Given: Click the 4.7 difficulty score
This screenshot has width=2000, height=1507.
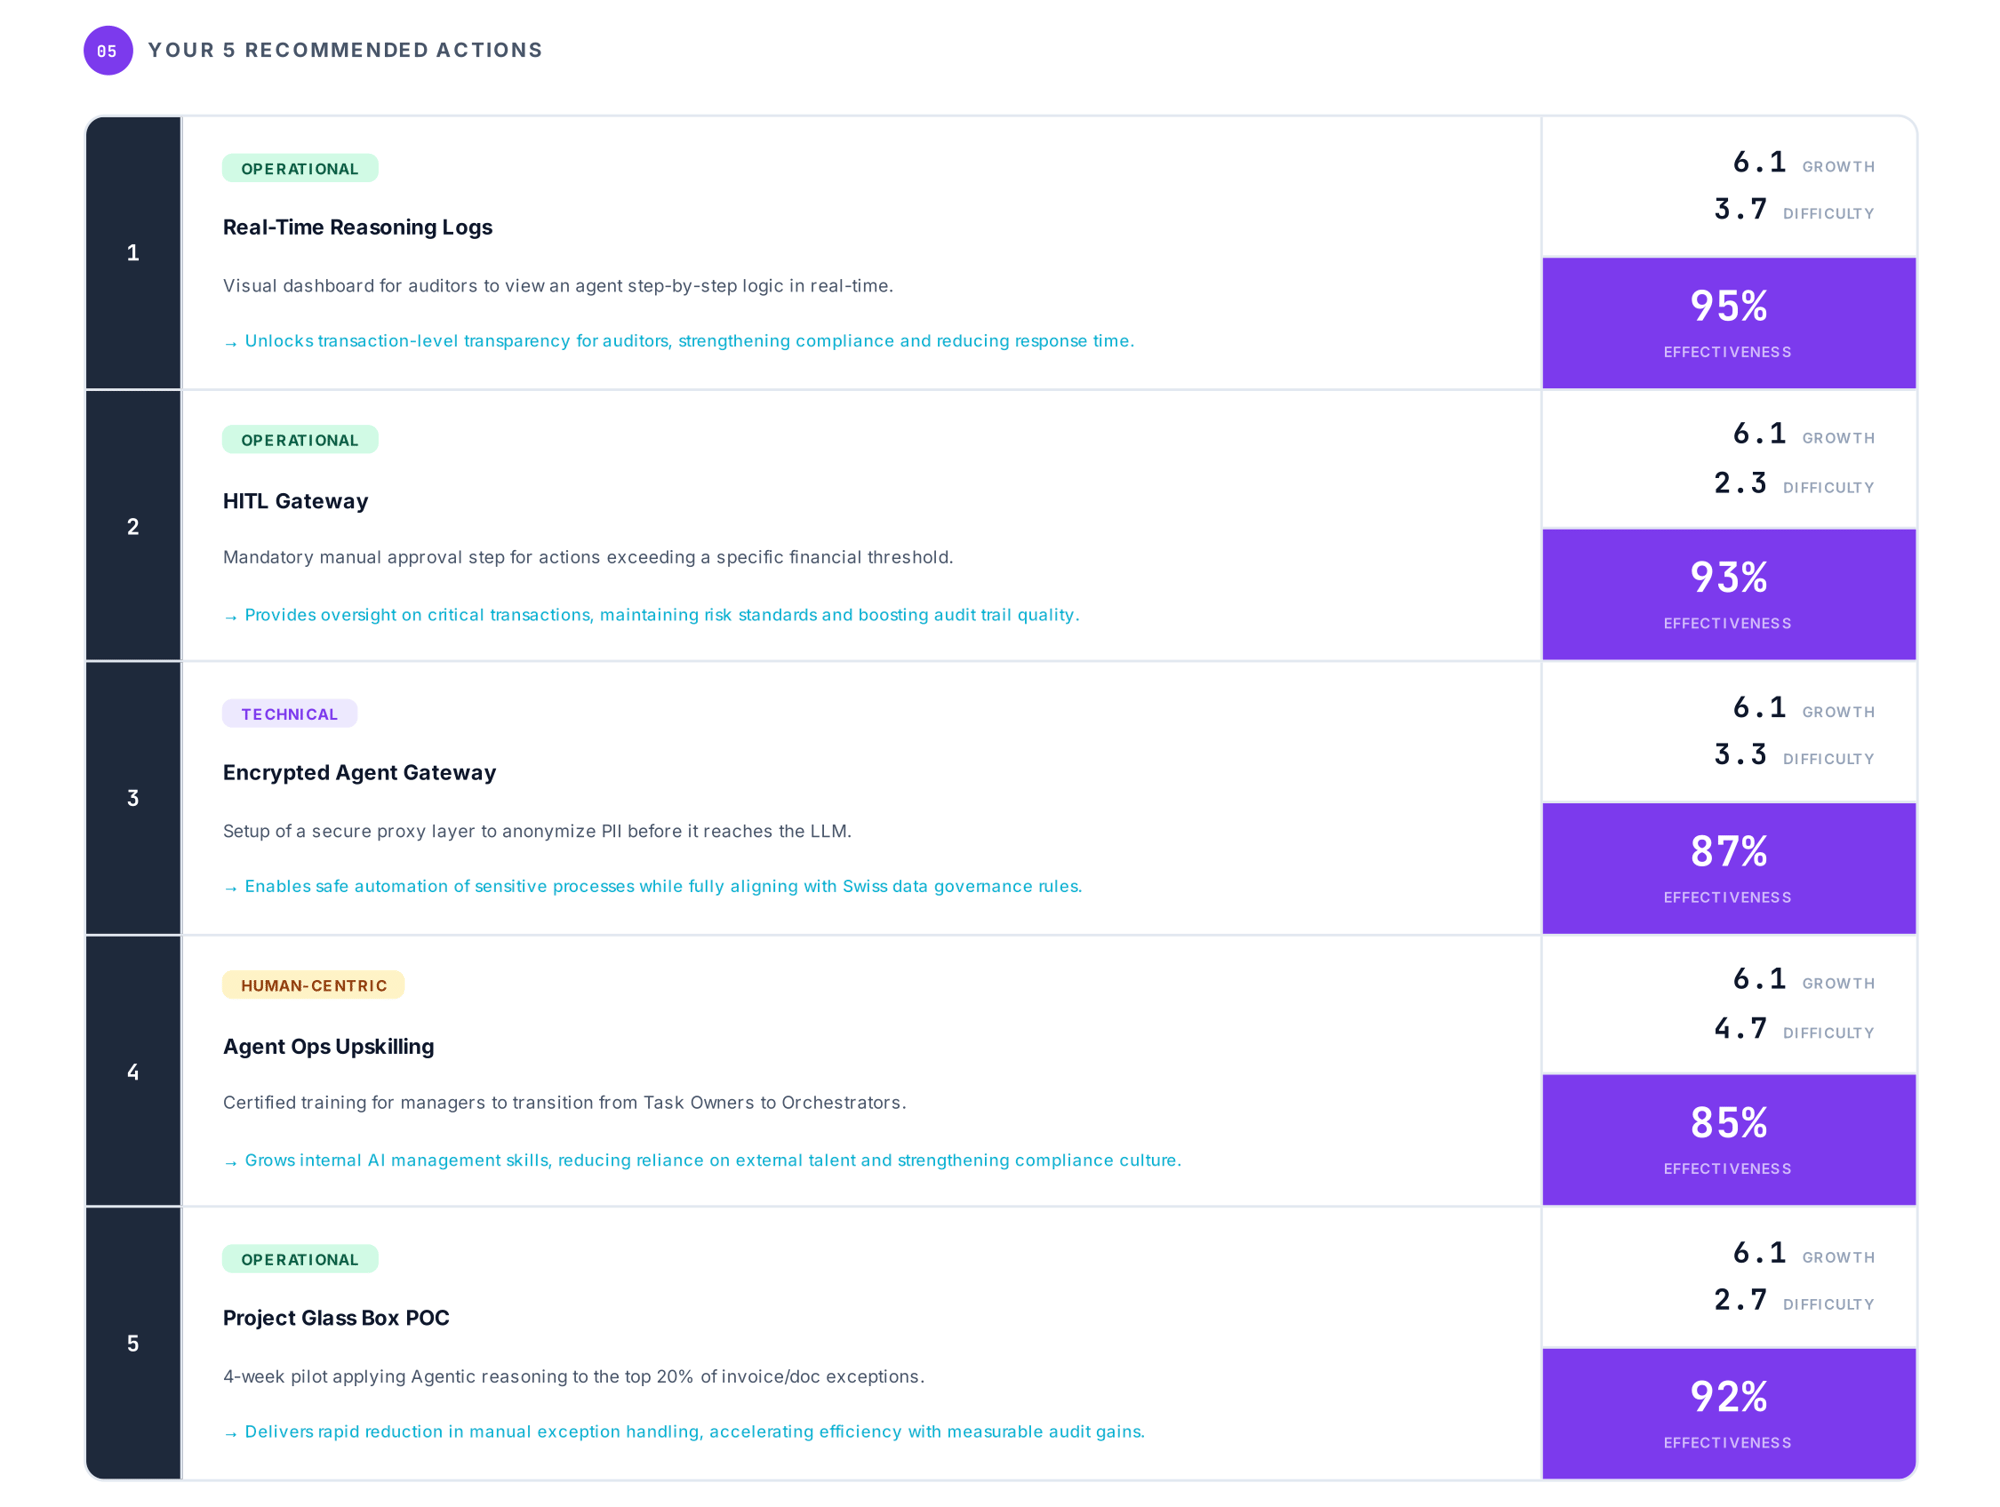Looking at the screenshot, I should pyautogui.click(x=1740, y=1028).
